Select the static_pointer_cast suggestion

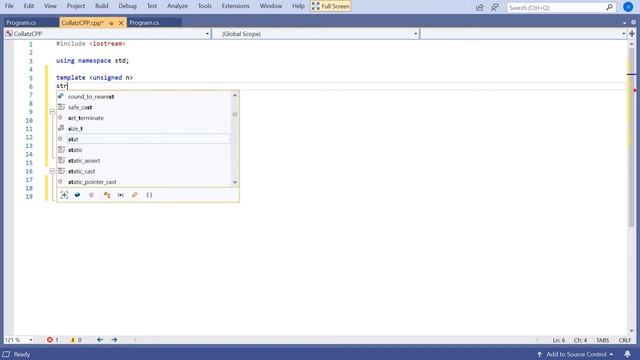(x=143, y=182)
